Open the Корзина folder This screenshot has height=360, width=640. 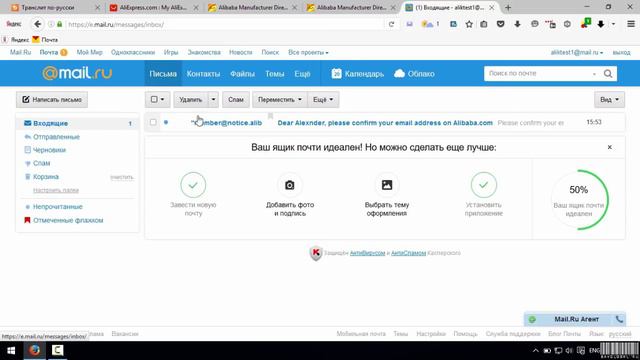[46, 177]
